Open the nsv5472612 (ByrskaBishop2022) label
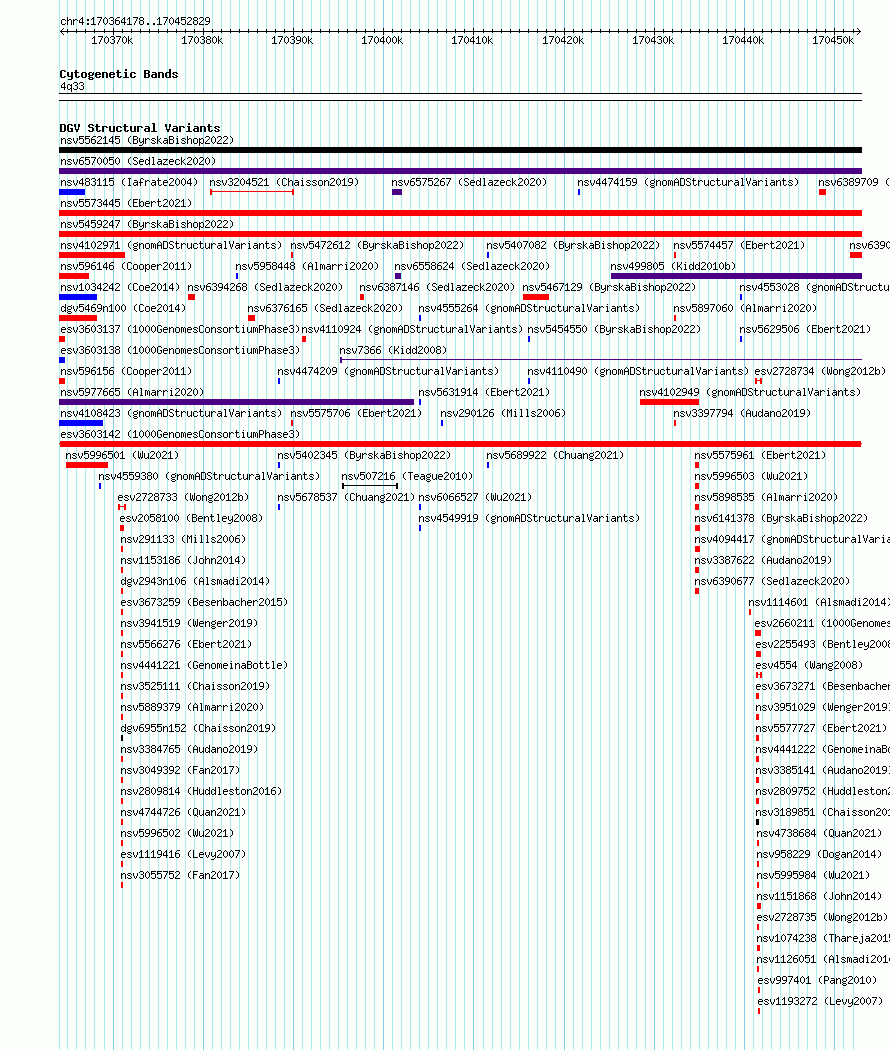This screenshot has height=1050, width=890. (377, 245)
